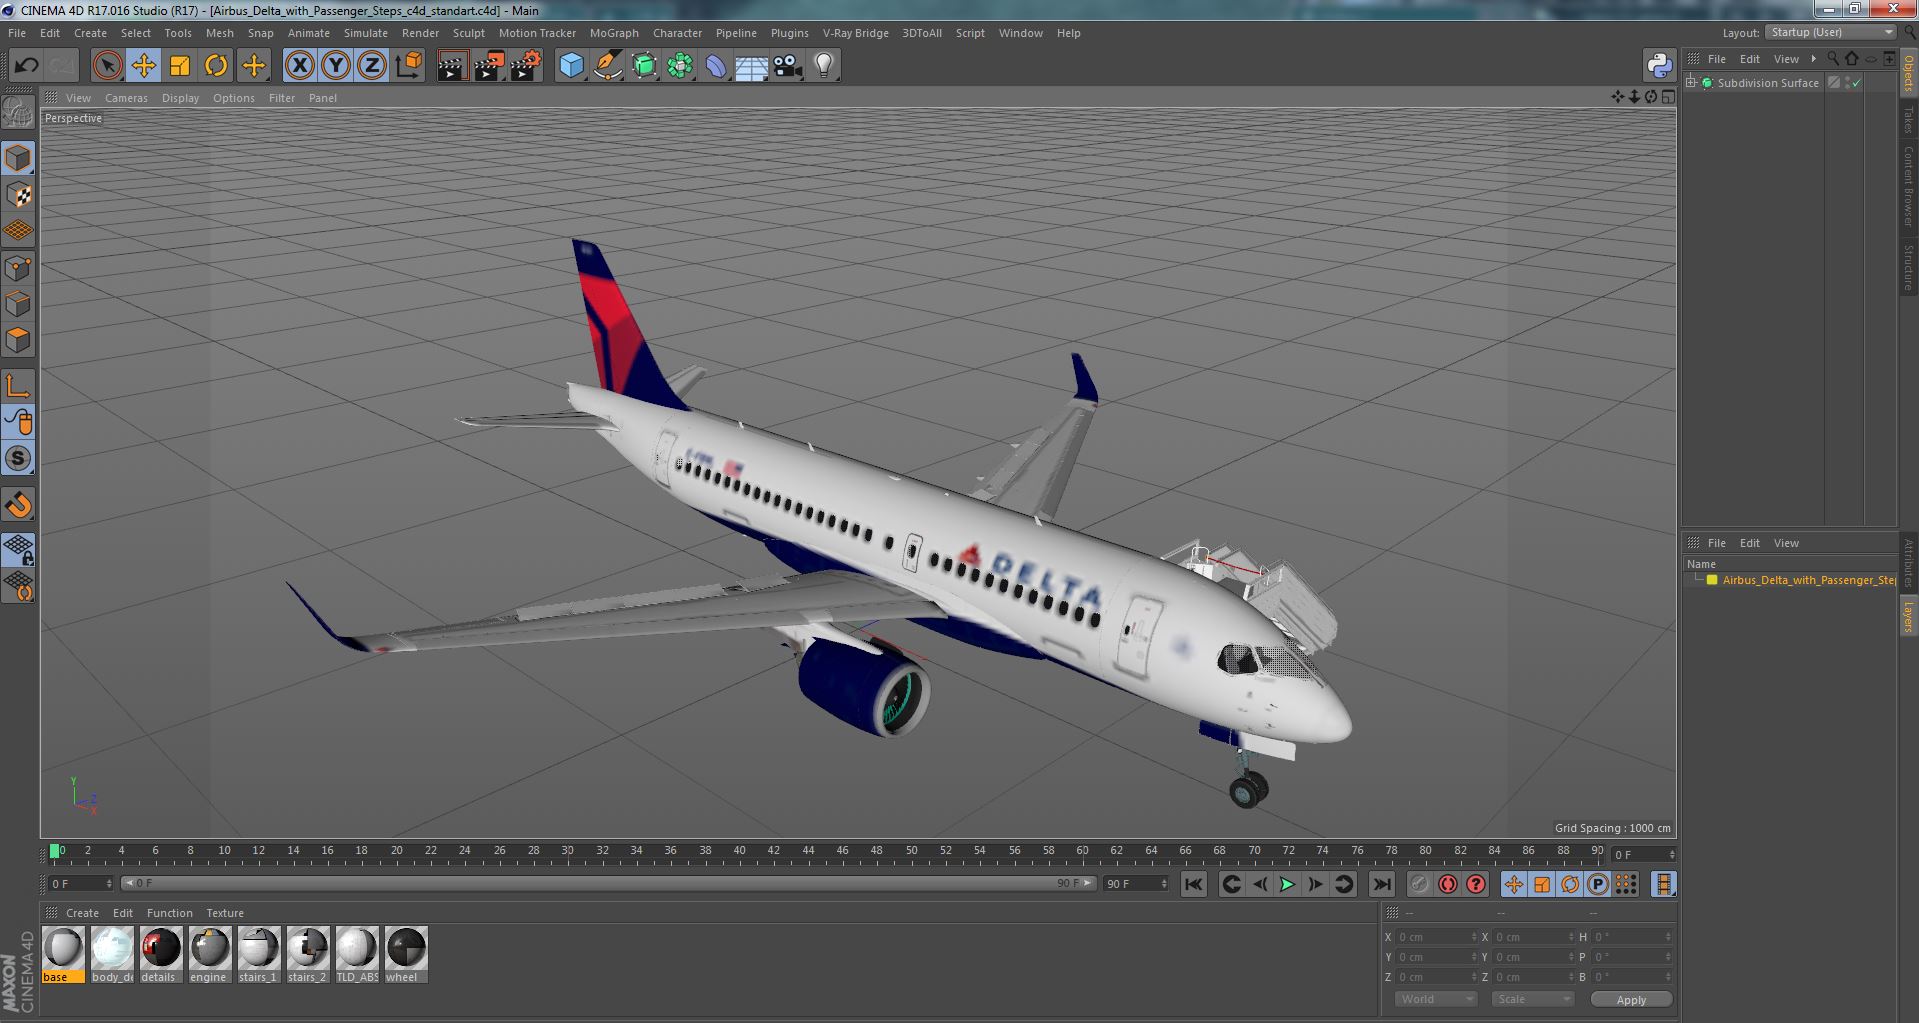Open the spline Pen tool
Screen dimensions: 1919x1023
pos(607,66)
